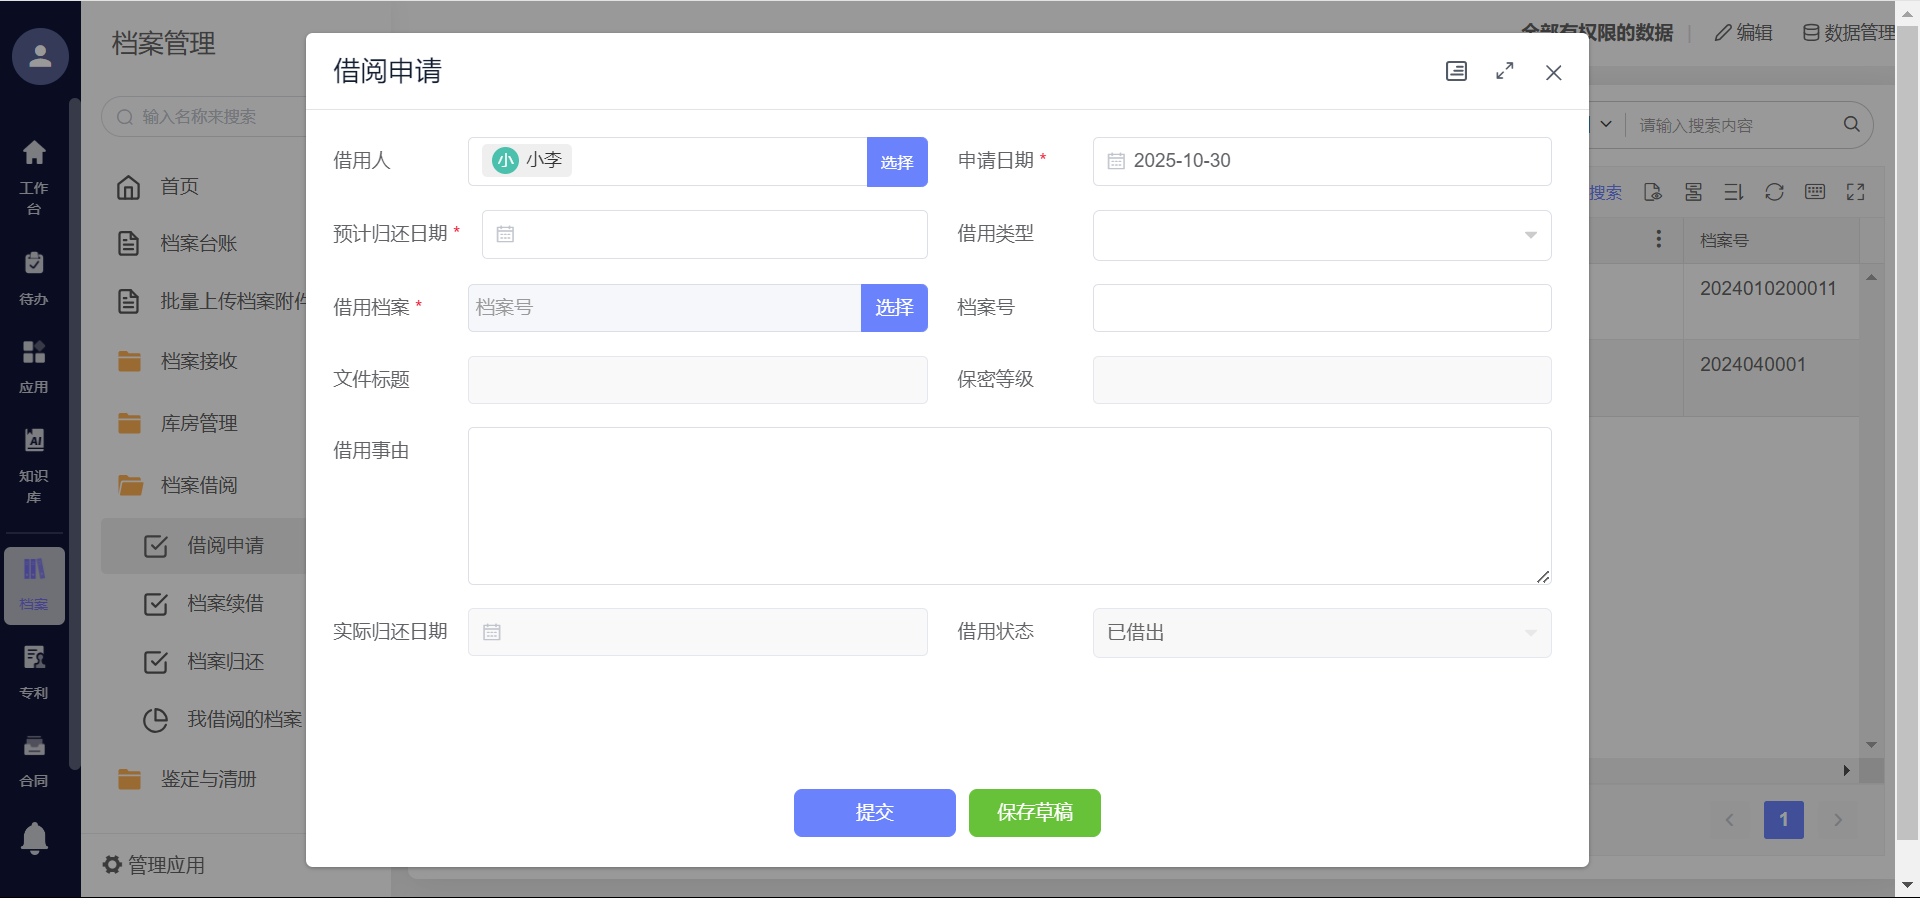Open the 借用类型 dropdown

(x=1321, y=235)
